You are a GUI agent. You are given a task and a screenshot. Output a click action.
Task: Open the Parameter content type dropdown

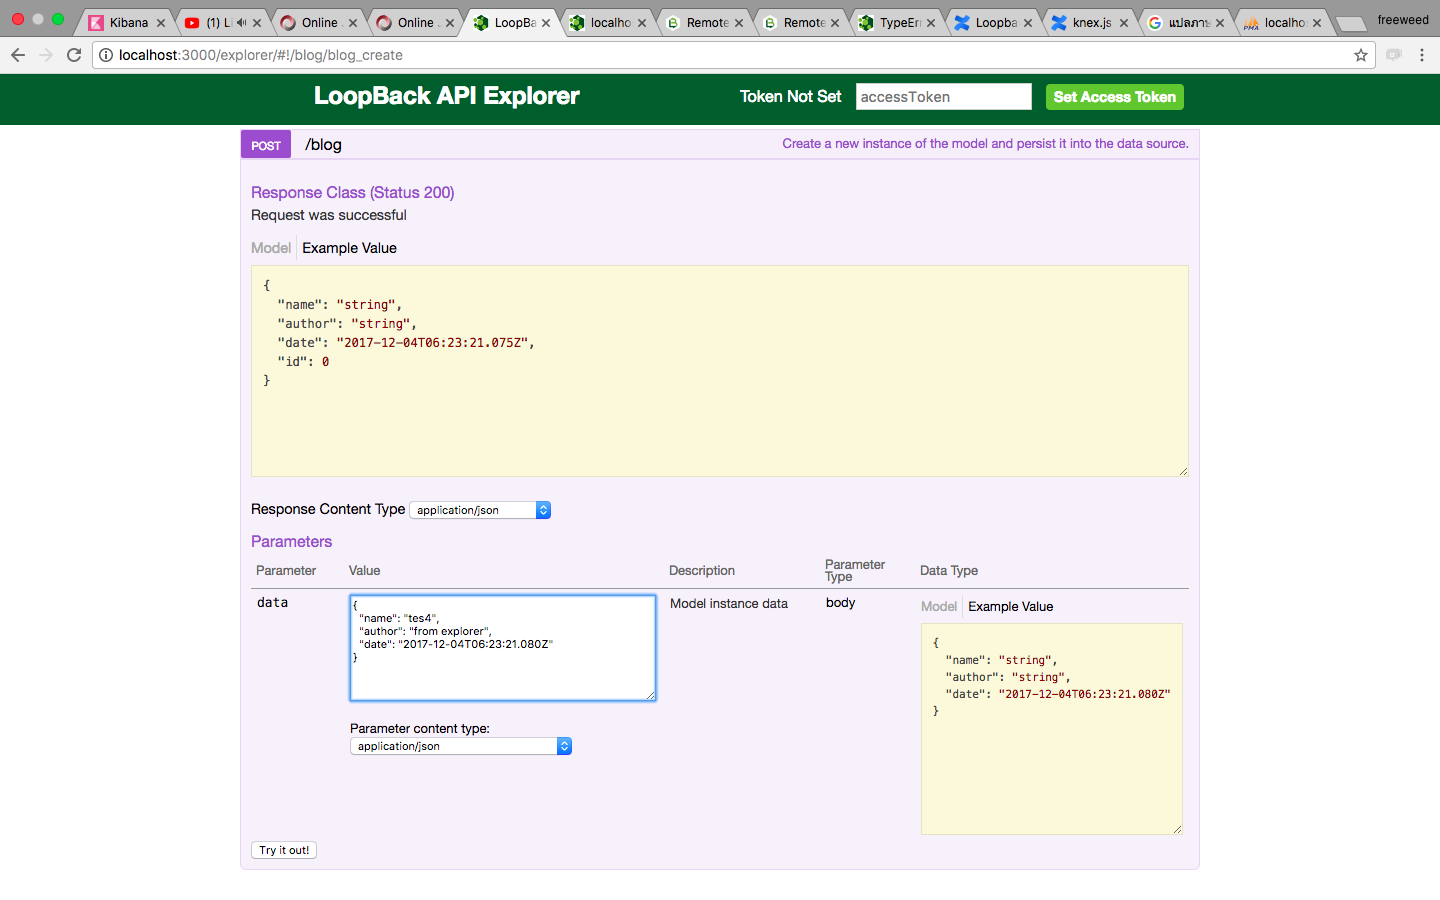(461, 746)
